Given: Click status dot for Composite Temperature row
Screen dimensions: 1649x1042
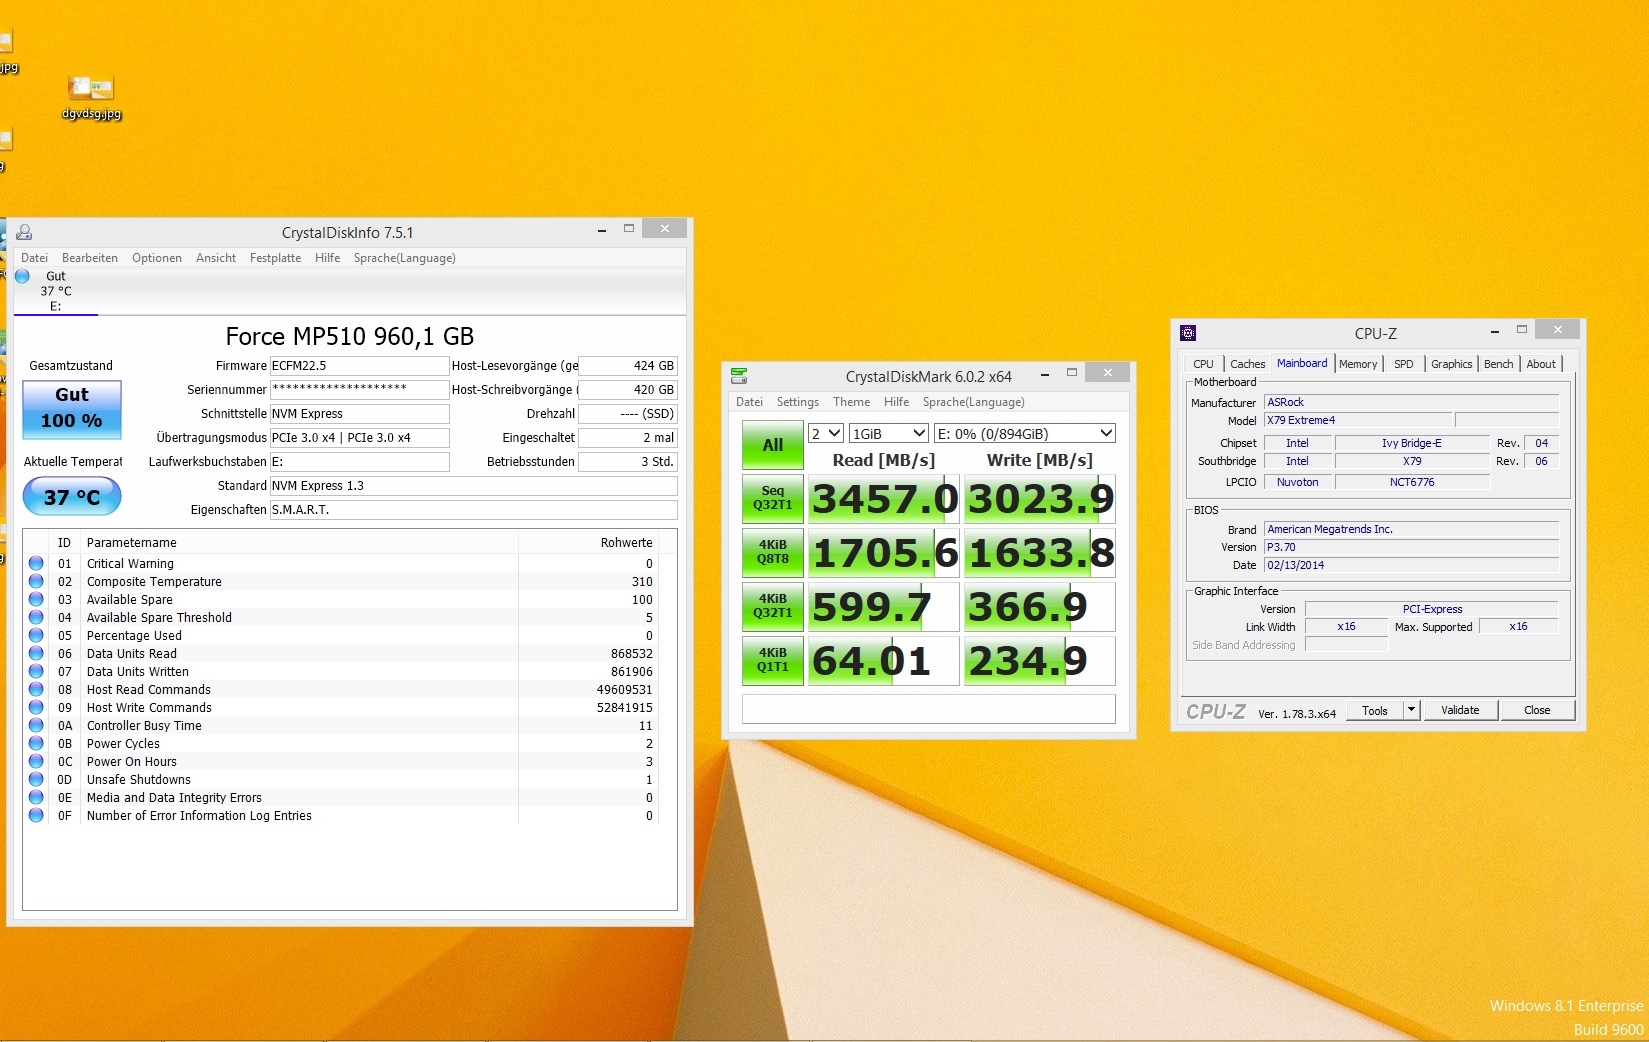Looking at the screenshot, I should point(36,581).
